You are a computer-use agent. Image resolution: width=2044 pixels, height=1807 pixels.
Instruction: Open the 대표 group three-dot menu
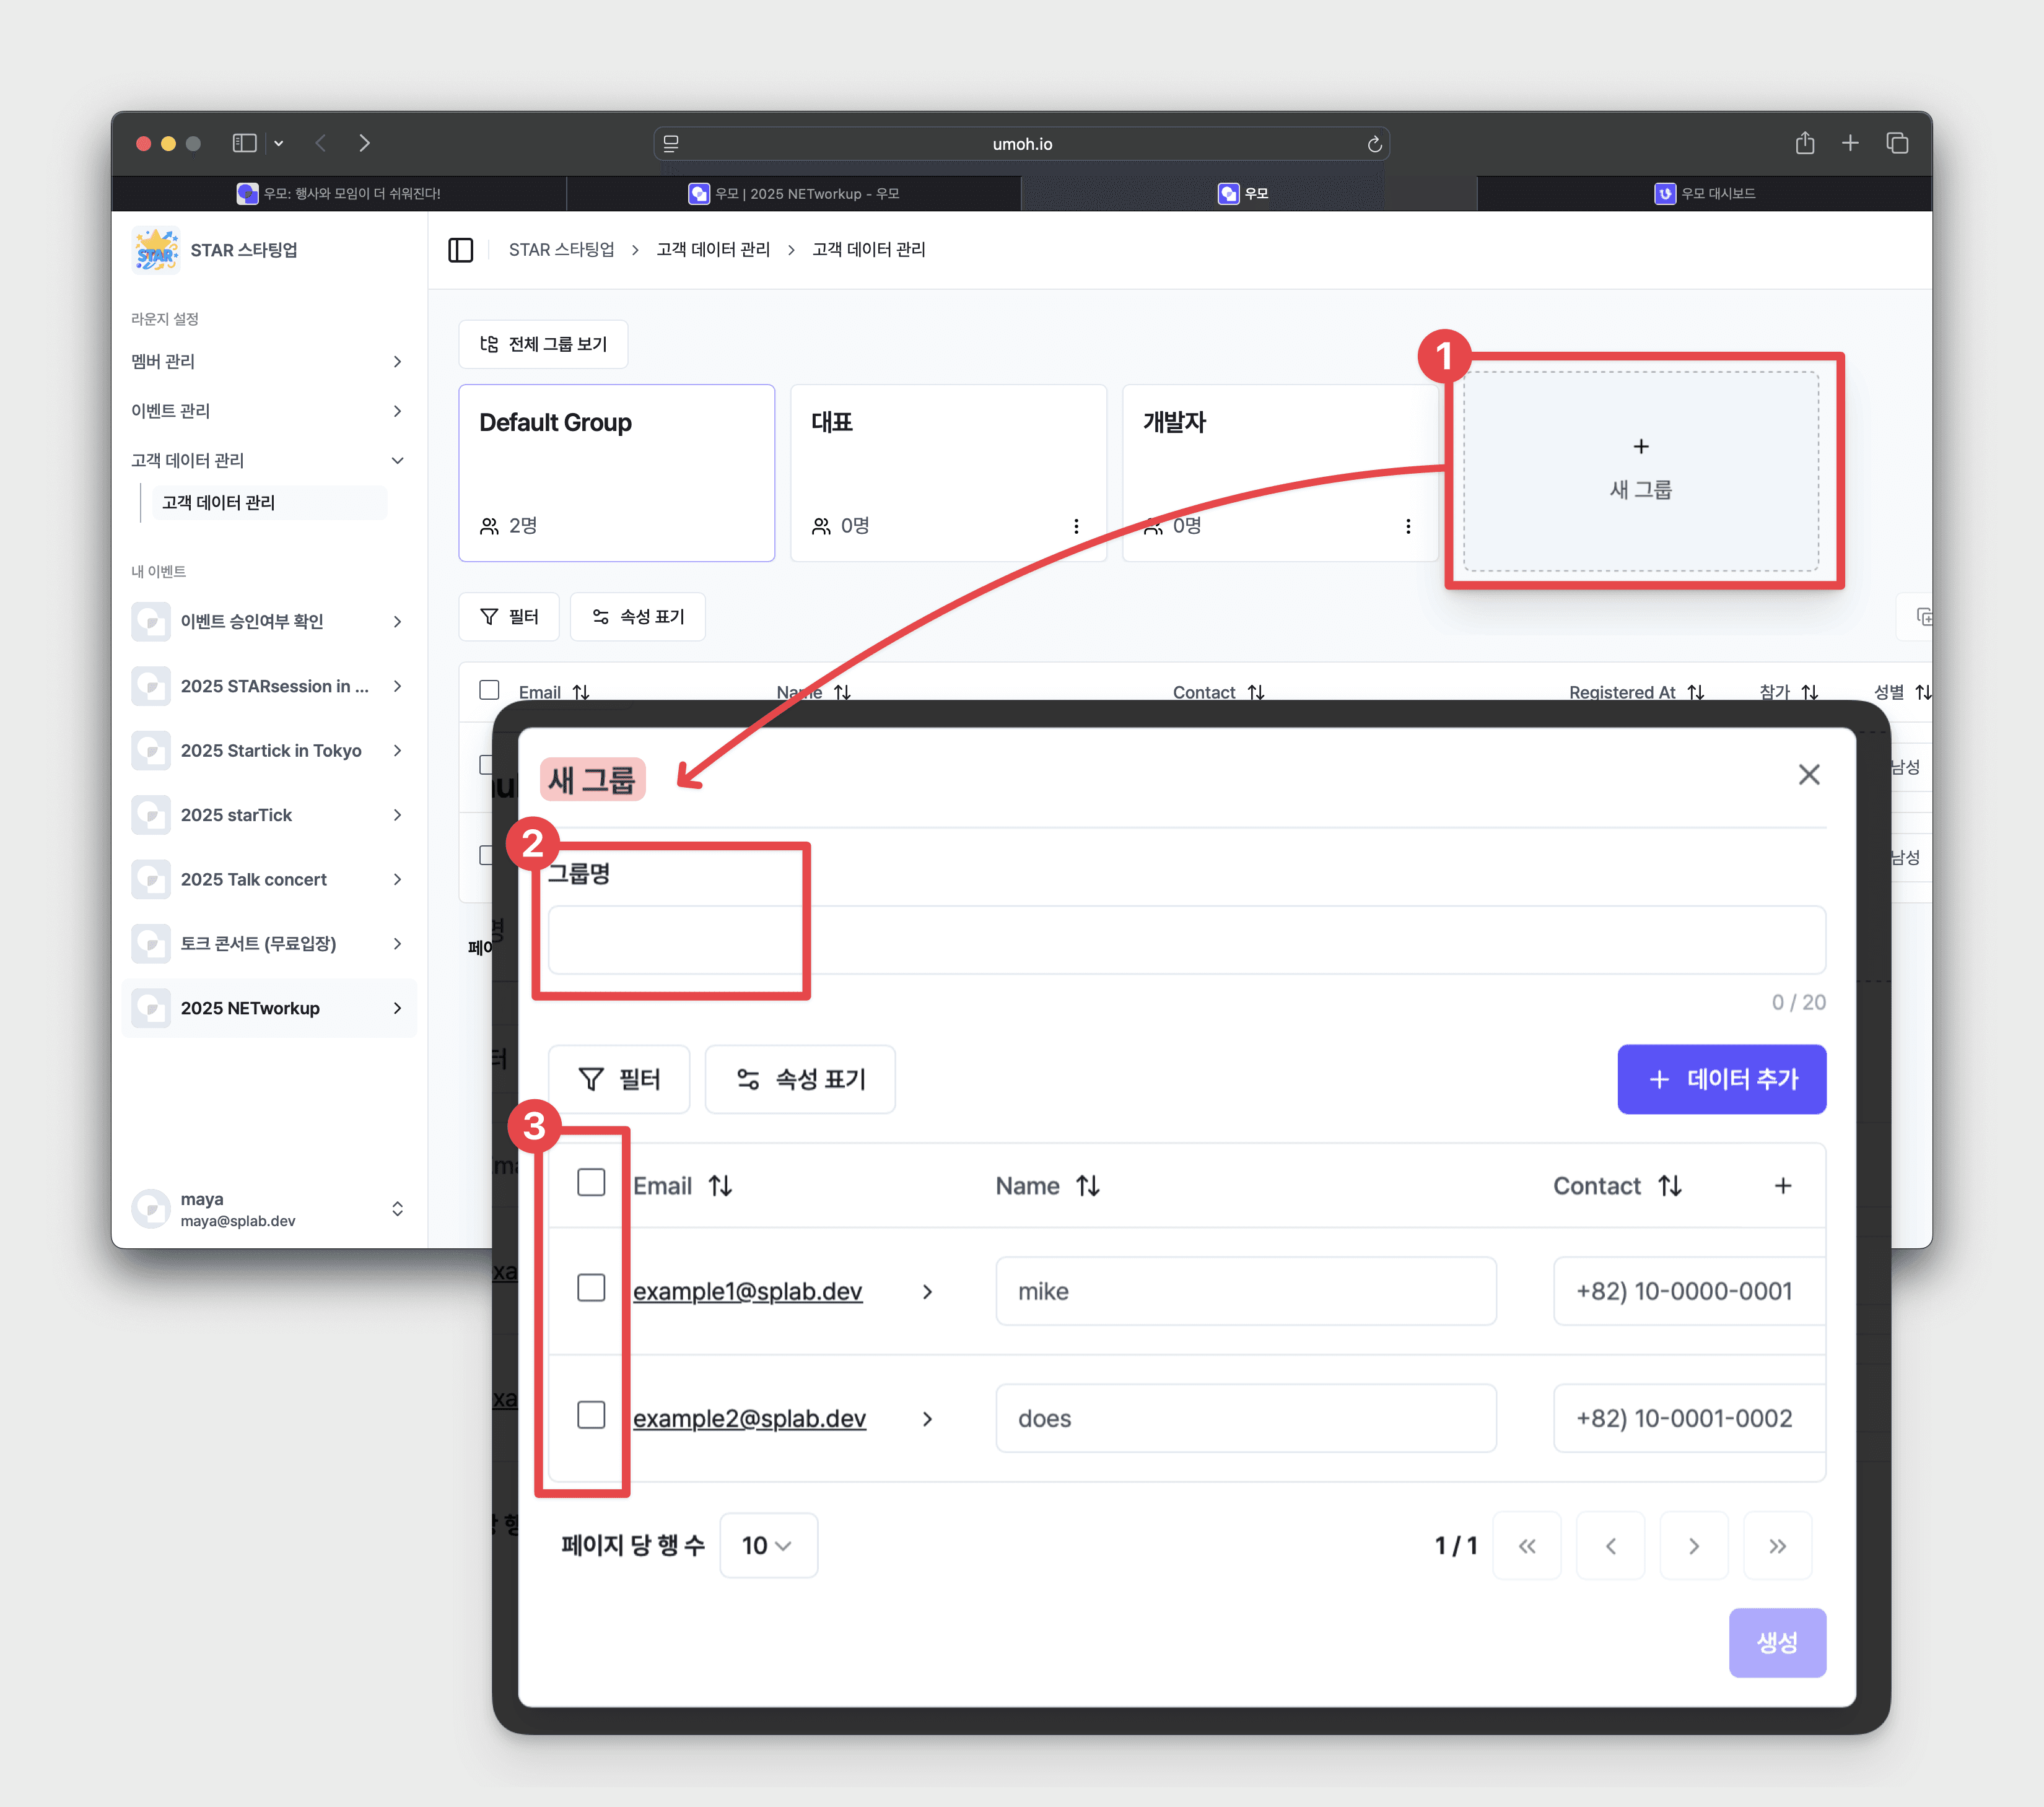coord(1076,526)
